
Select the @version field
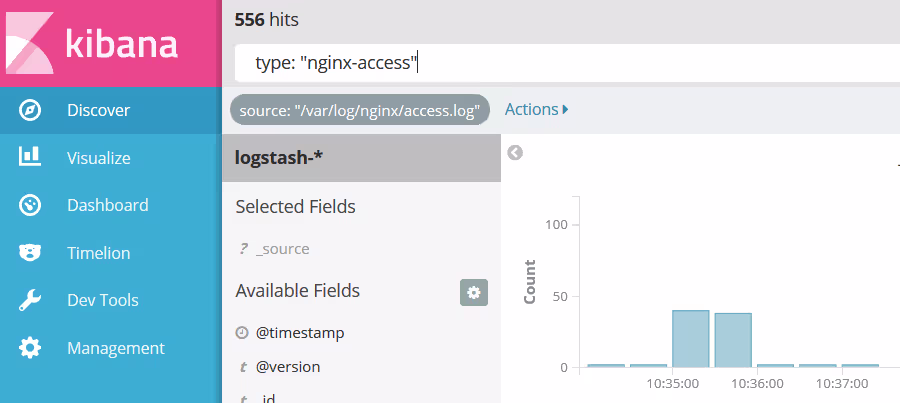pyautogui.click(x=288, y=367)
